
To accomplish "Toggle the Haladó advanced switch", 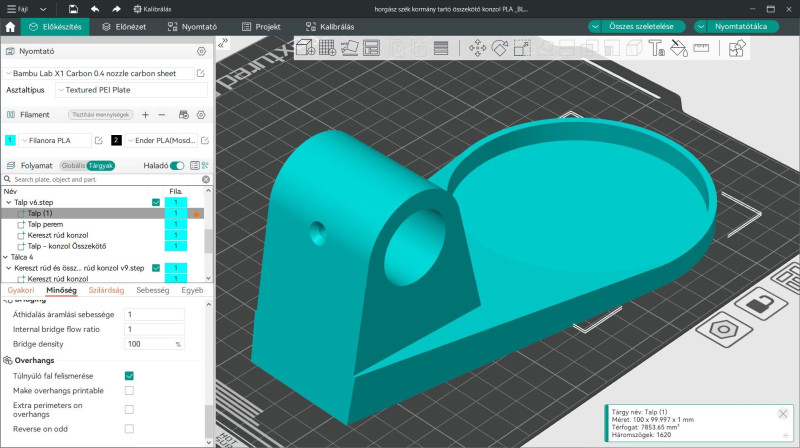I will (177, 165).
